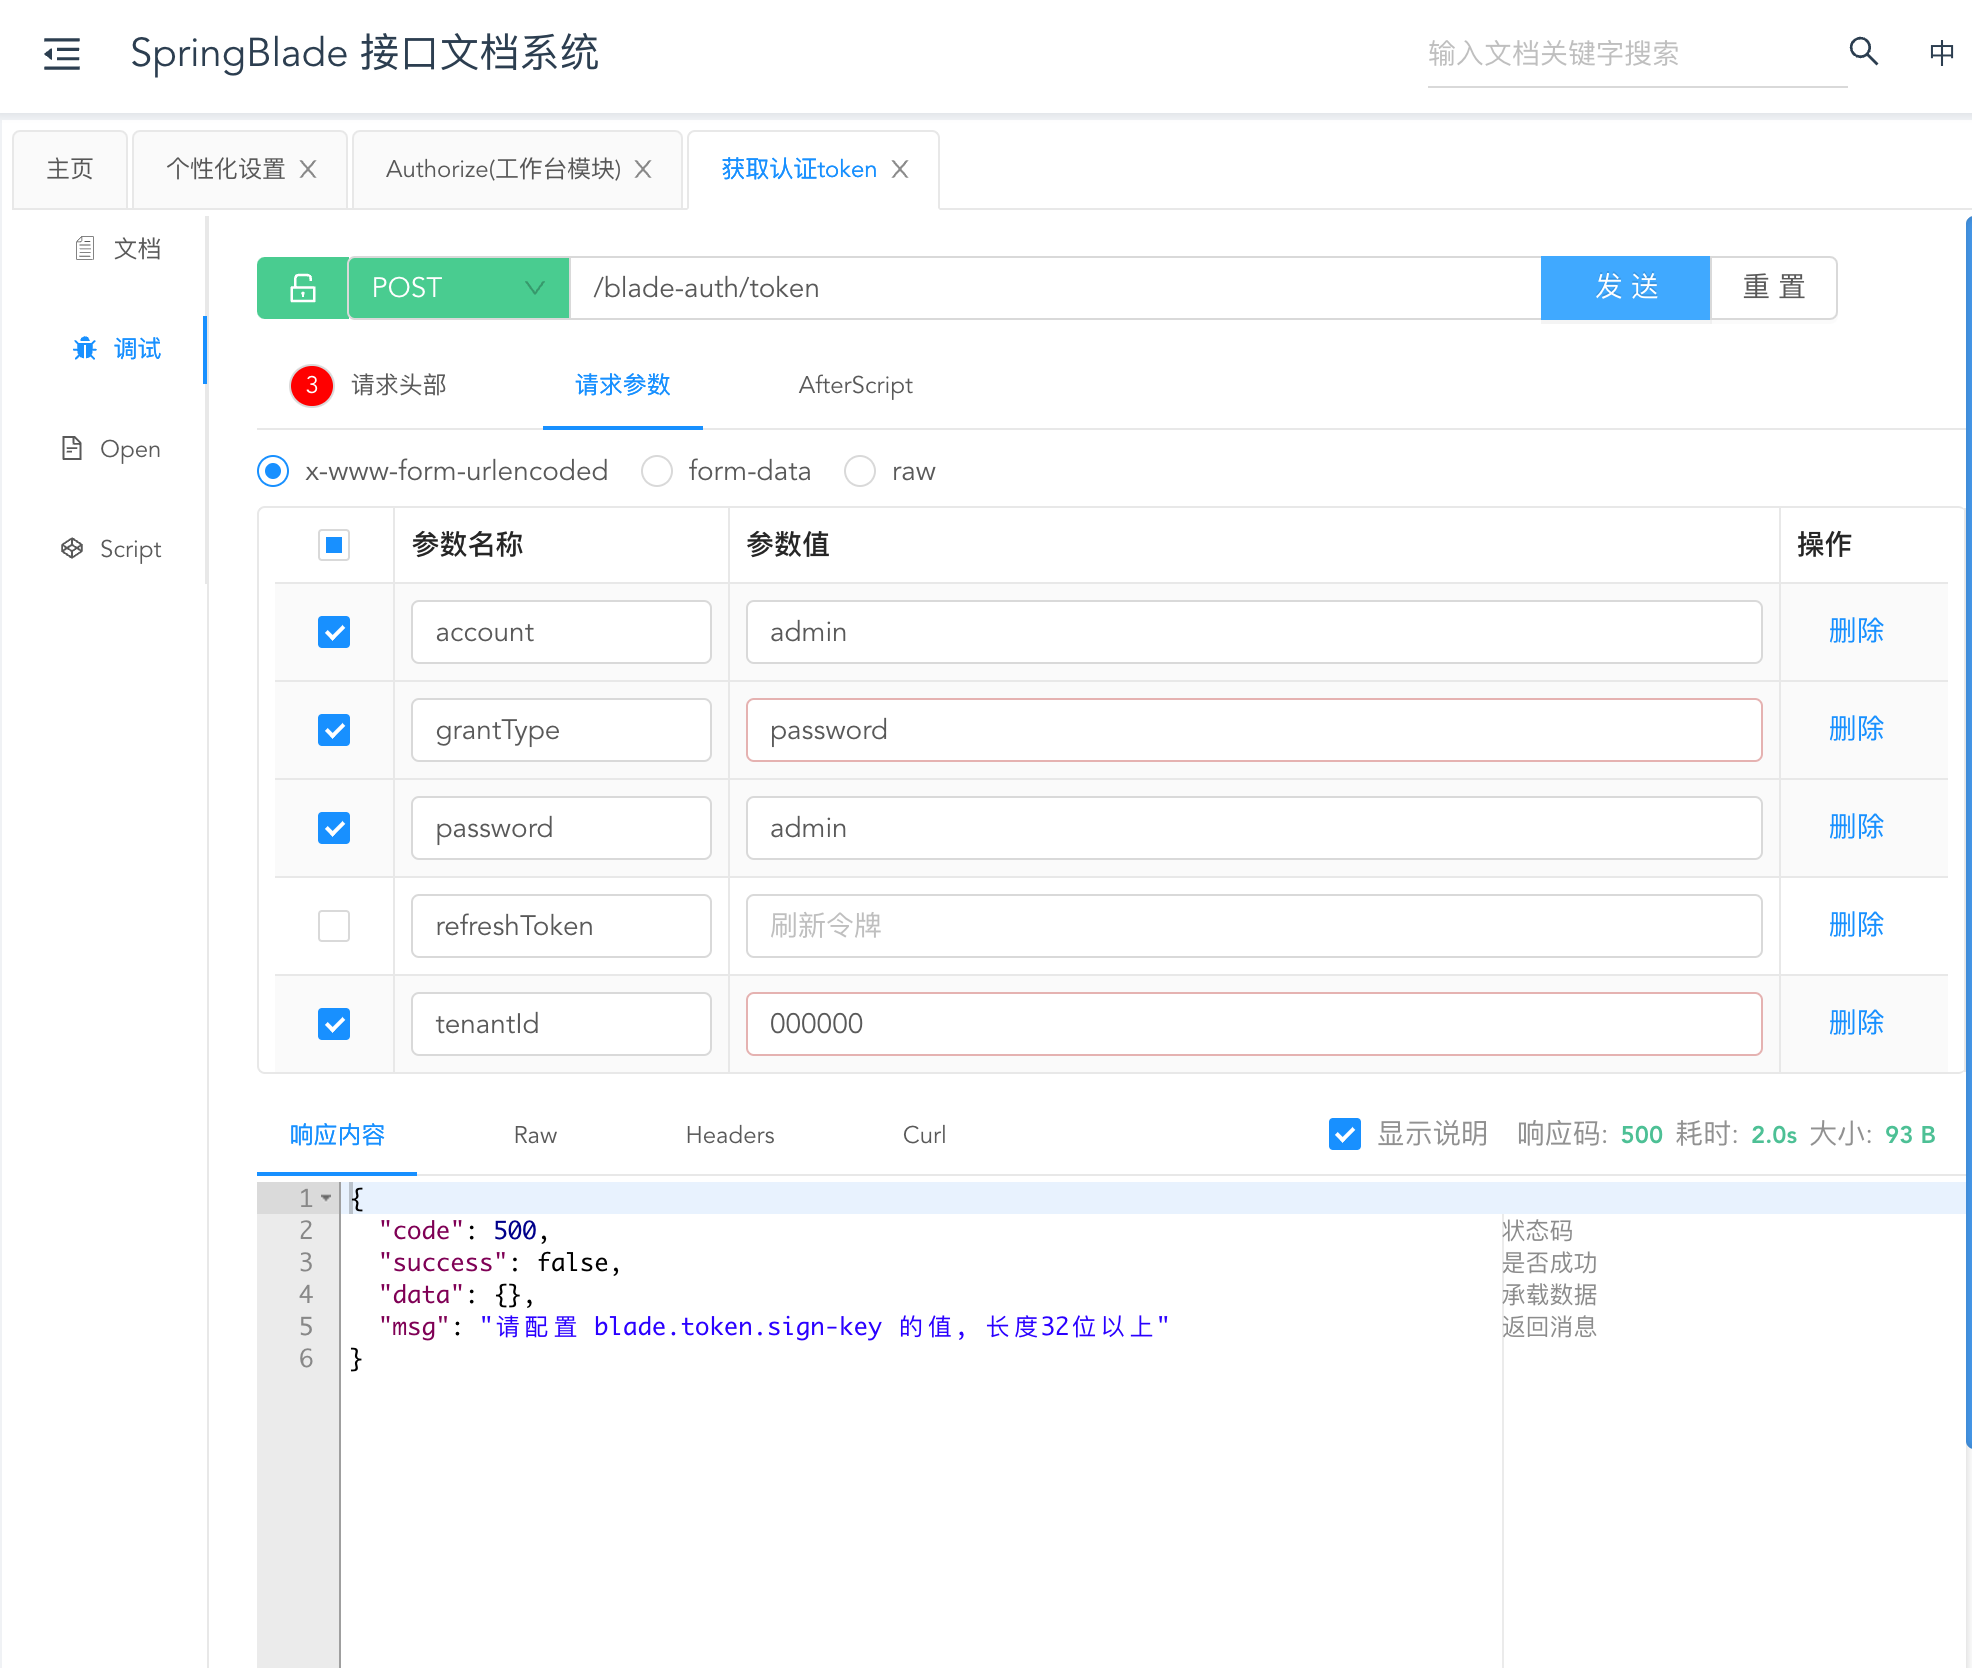Select x-www-form-urlencoded radio button
1972x1668 pixels.
click(x=273, y=471)
